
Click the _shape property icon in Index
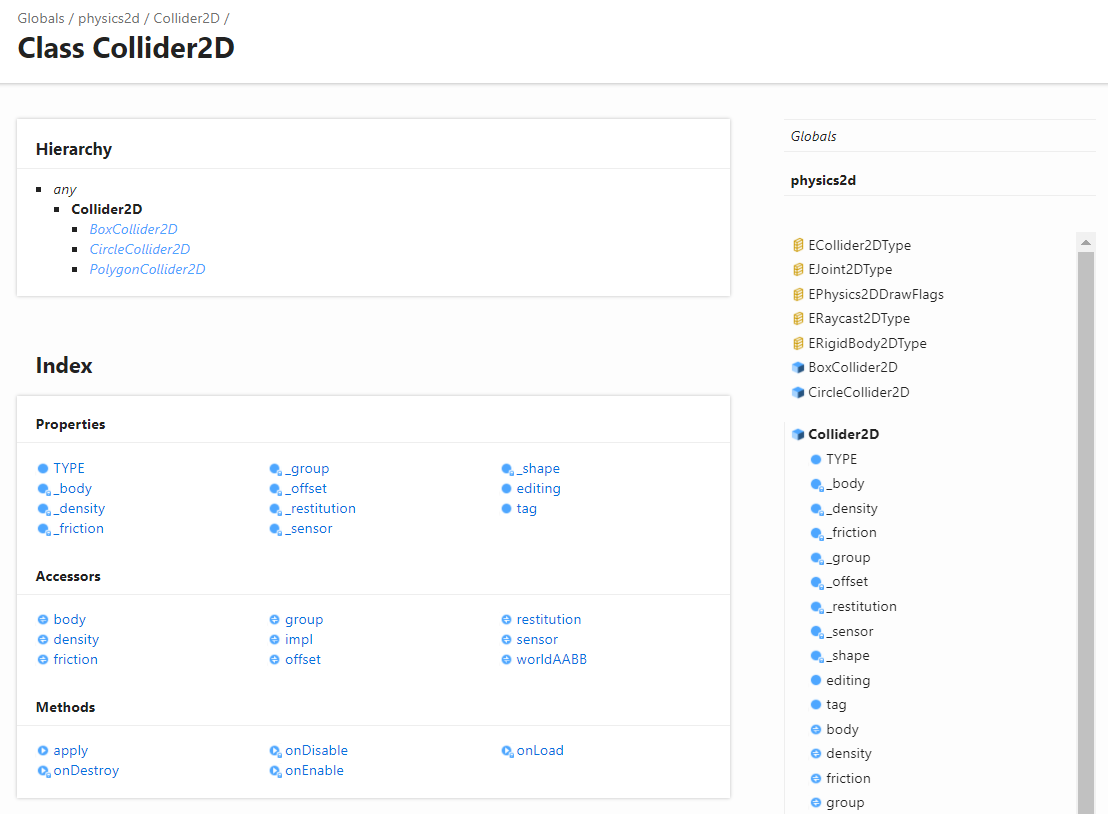click(x=507, y=469)
